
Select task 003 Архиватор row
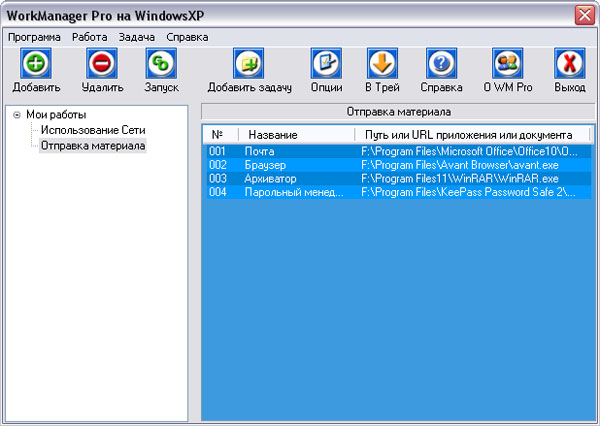398,178
